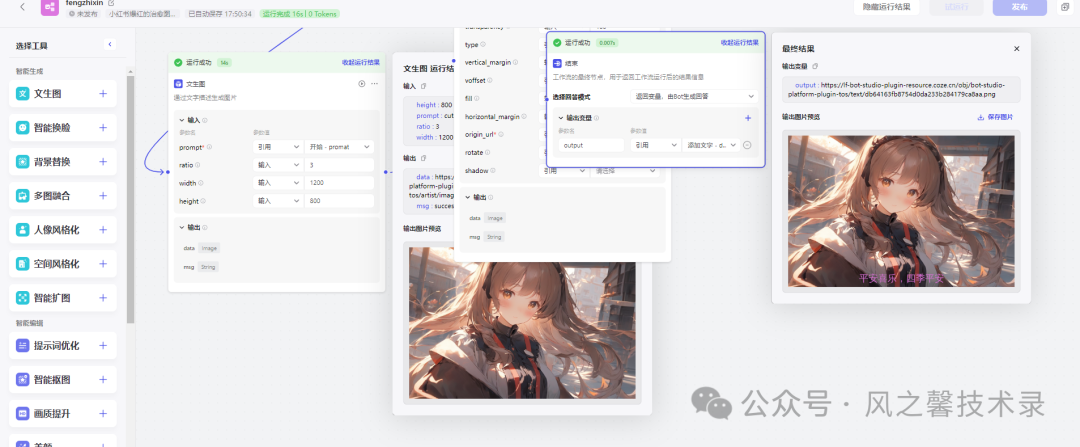Edit the fengzhixin workflow name
Screen dimensions: 1080x447
(x=112, y=3)
